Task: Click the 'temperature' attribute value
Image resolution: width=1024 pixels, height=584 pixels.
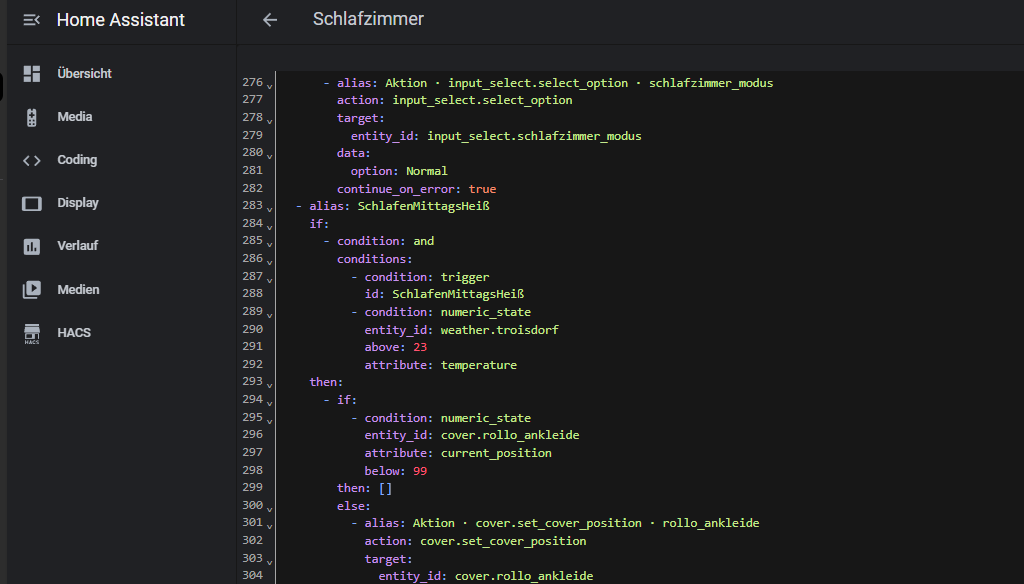Action: [x=479, y=365]
